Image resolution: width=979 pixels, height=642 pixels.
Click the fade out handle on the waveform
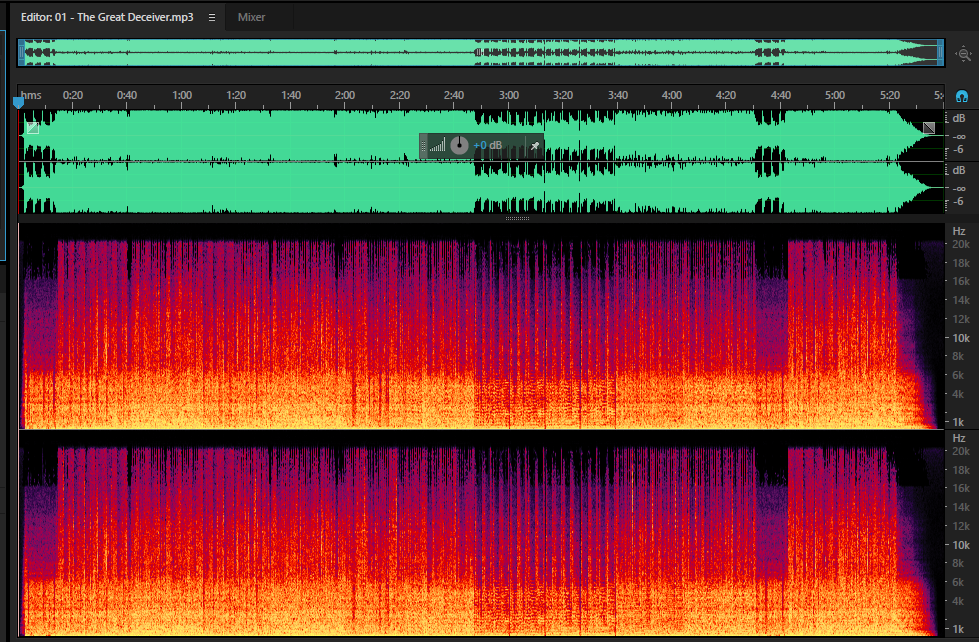pyautogui.click(x=929, y=128)
